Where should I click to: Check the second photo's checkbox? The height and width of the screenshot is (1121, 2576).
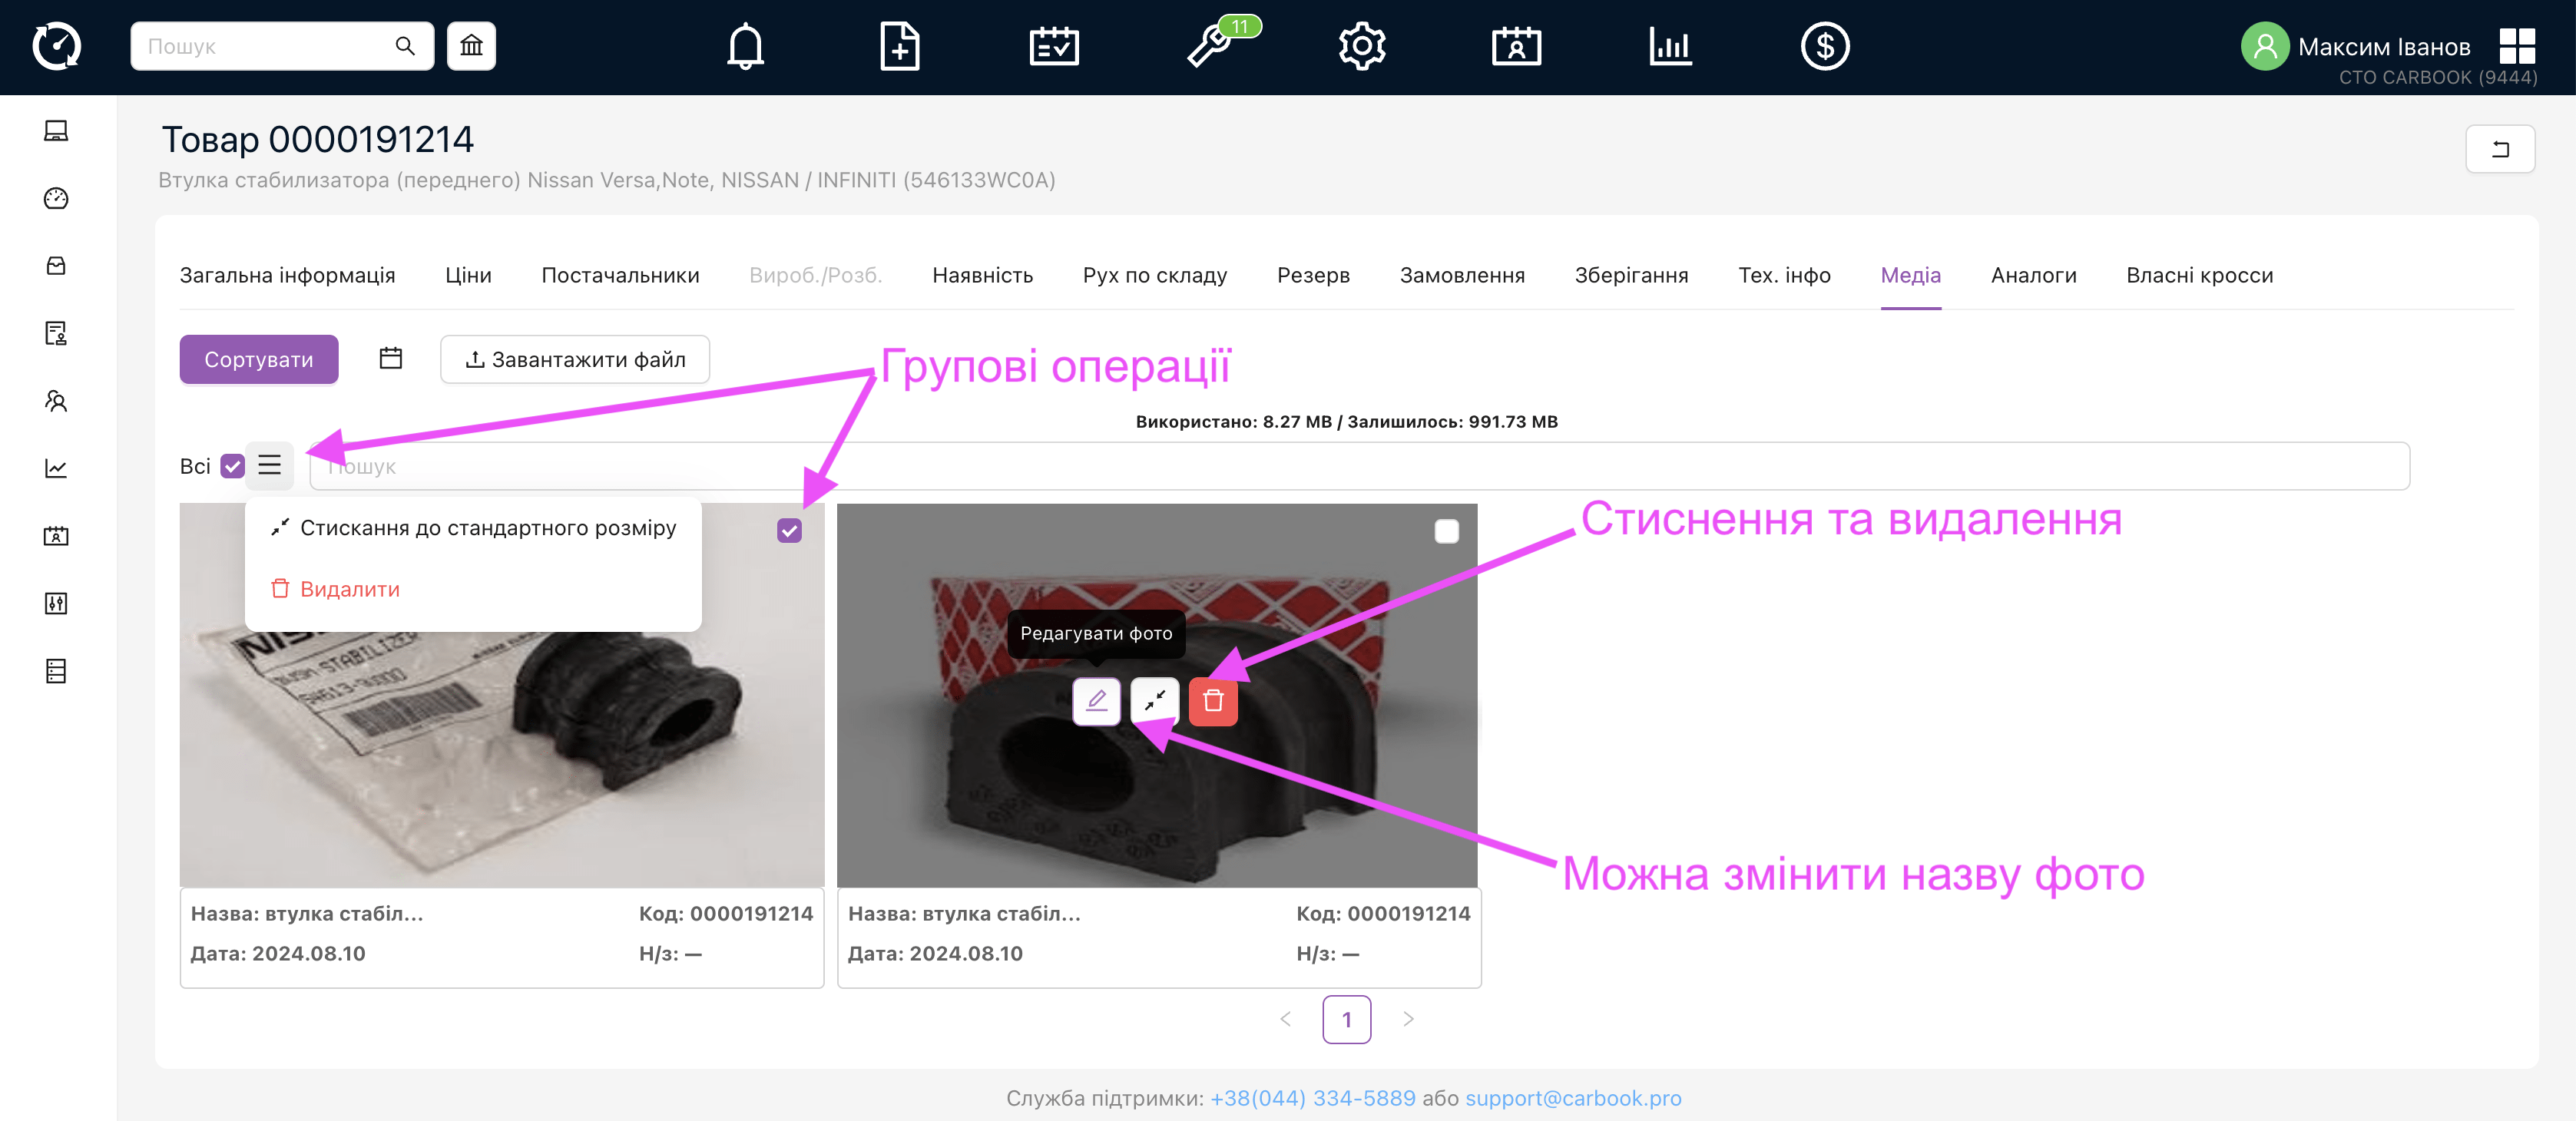1446,531
